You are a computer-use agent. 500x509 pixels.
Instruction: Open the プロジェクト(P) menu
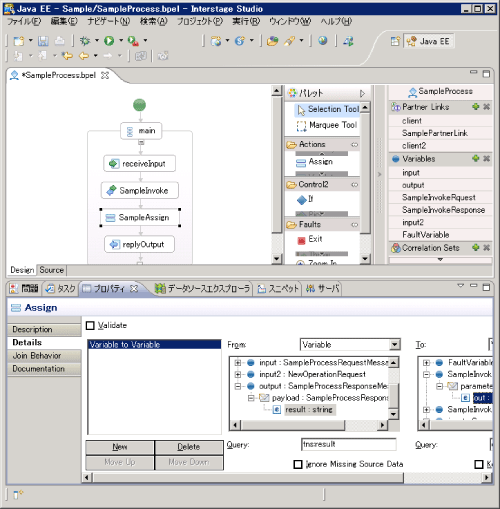199,22
